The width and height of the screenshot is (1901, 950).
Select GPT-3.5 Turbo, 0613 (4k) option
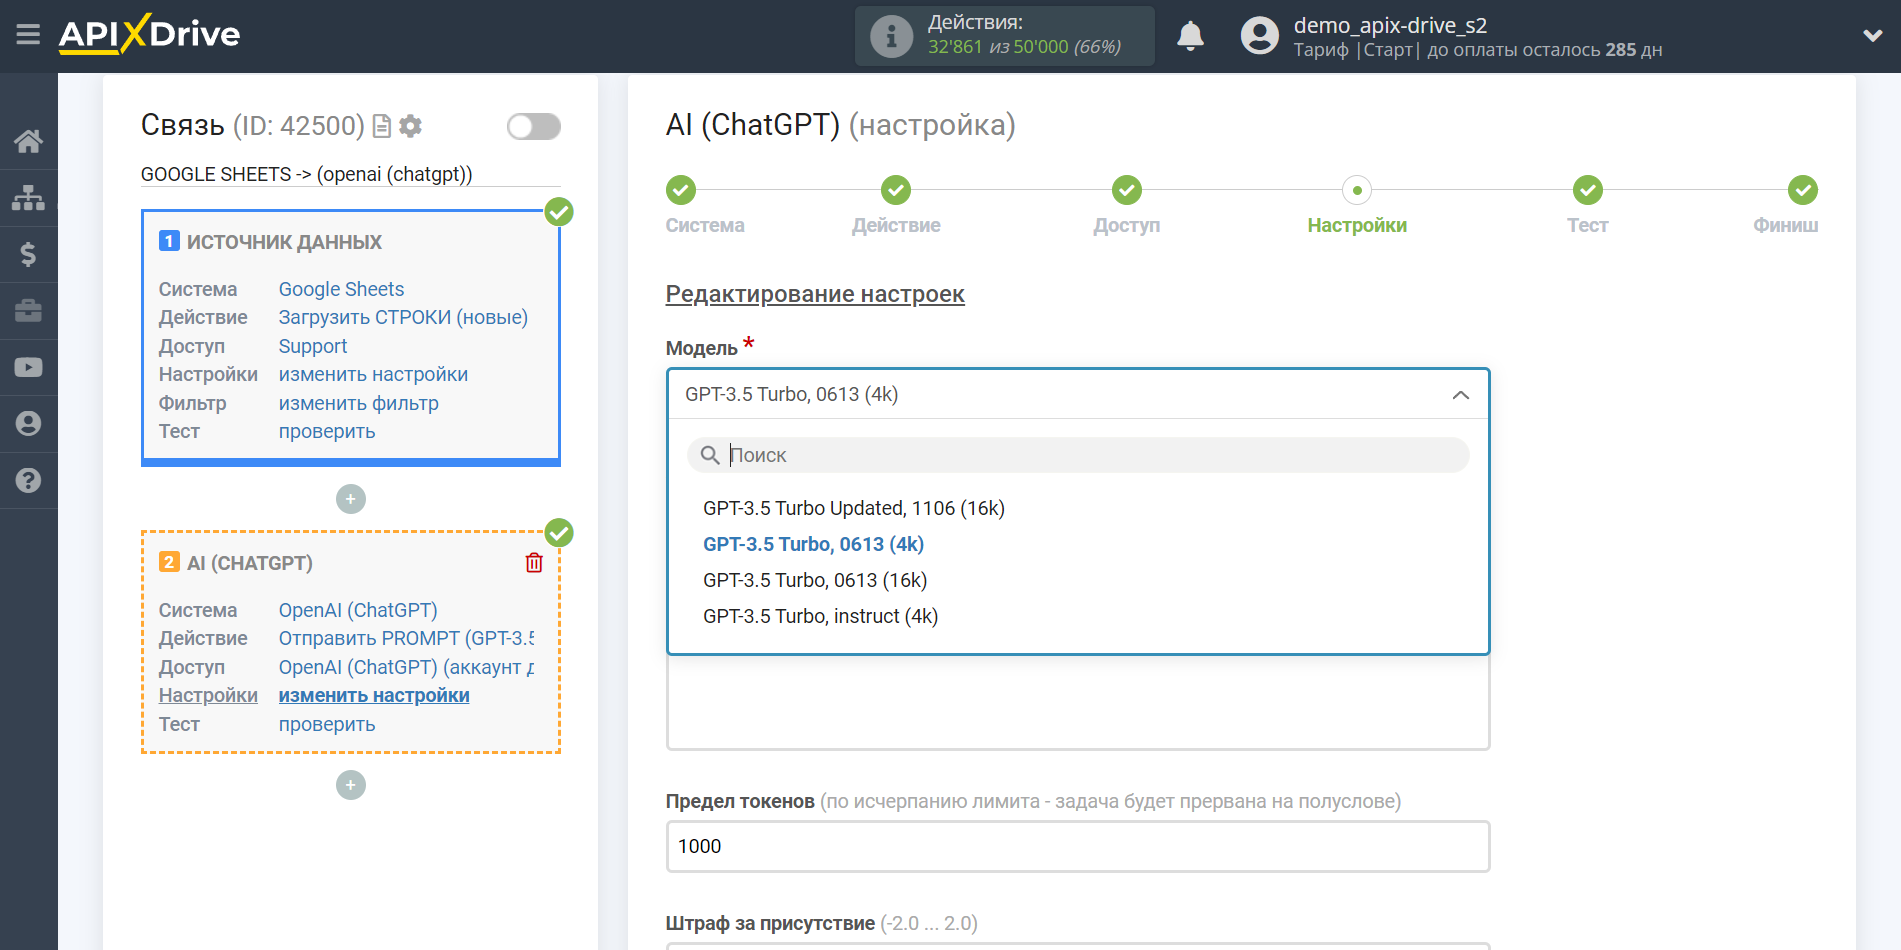point(813,544)
